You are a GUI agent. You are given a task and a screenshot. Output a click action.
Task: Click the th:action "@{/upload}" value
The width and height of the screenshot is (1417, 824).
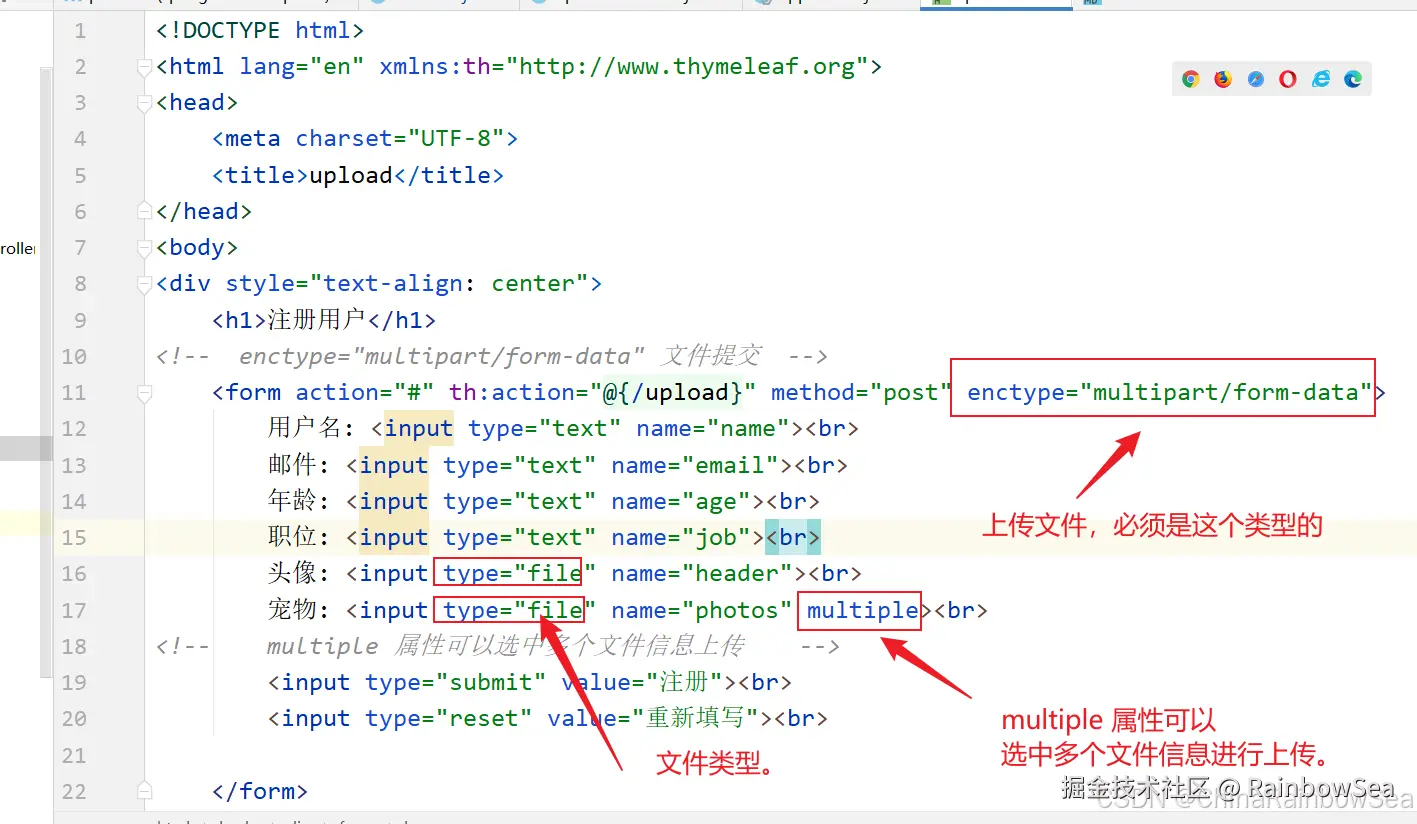[x=674, y=392]
